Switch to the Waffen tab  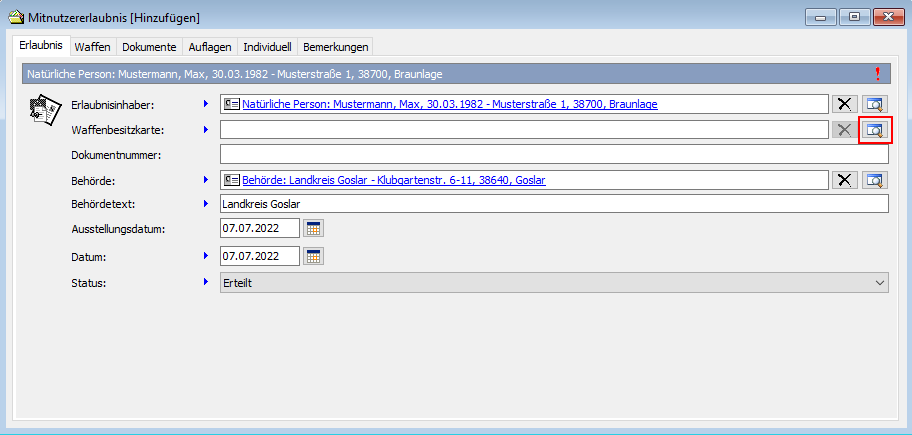[92, 47]
